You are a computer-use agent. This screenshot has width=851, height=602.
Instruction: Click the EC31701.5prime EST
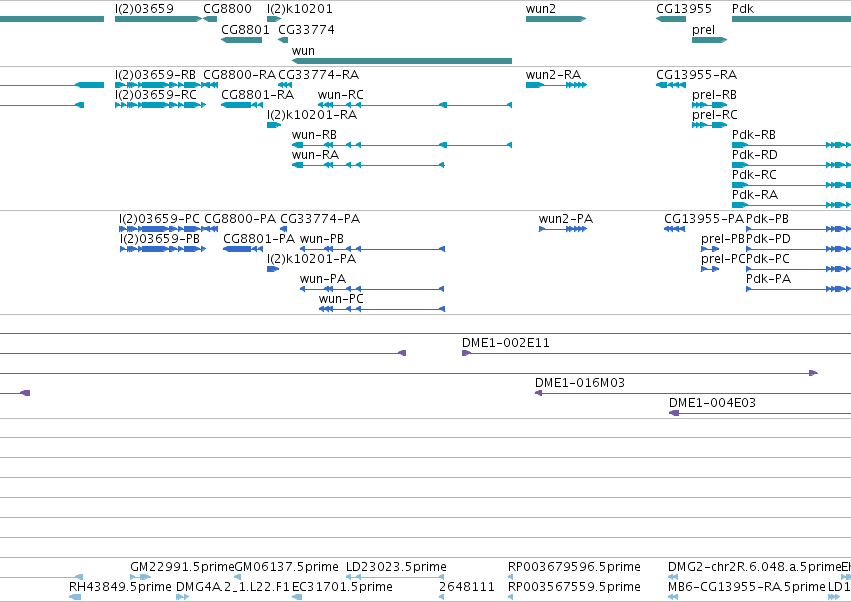[297, 598]
